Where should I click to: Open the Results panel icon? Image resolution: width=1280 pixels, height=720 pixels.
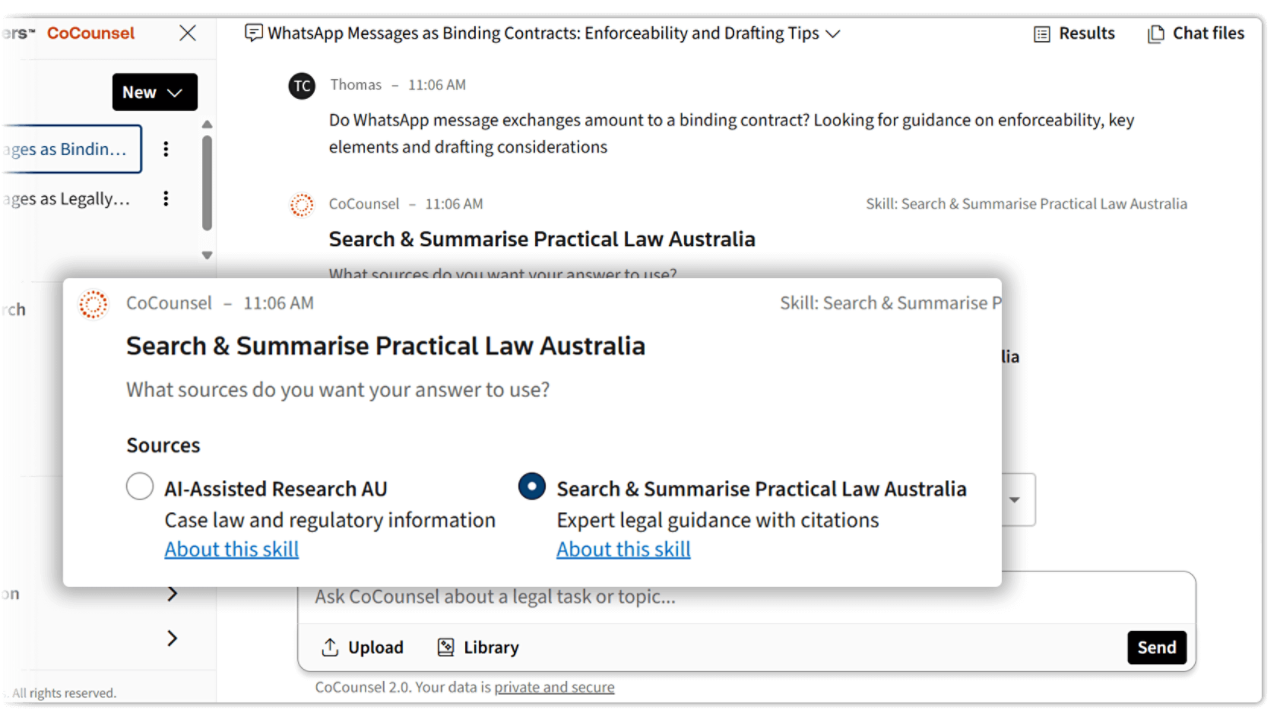[x=1043, y=33]
